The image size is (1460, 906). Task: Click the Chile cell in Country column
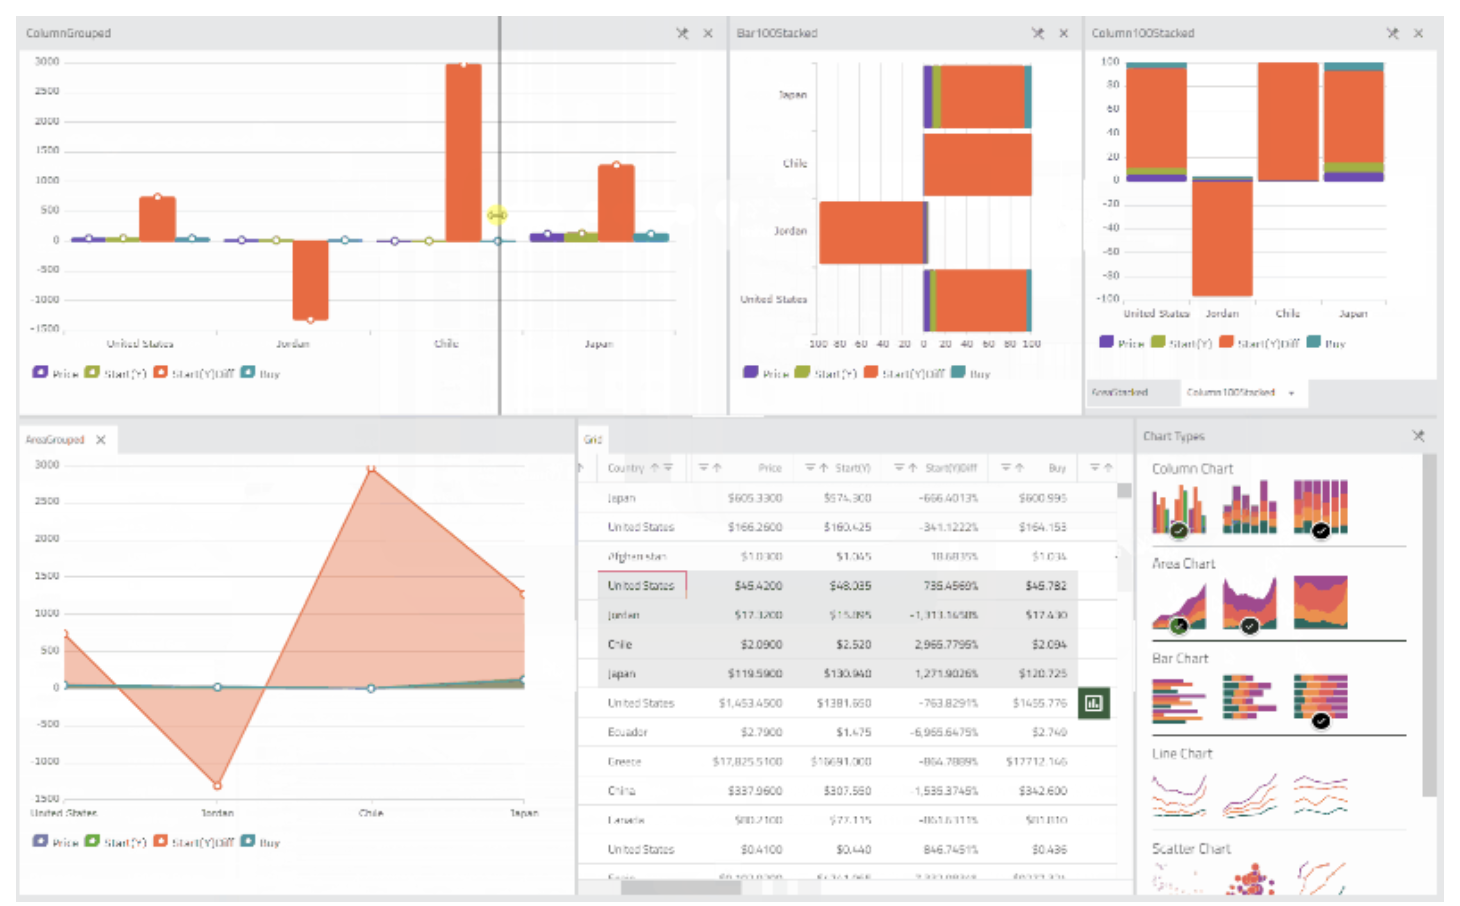tap(620, 645)
